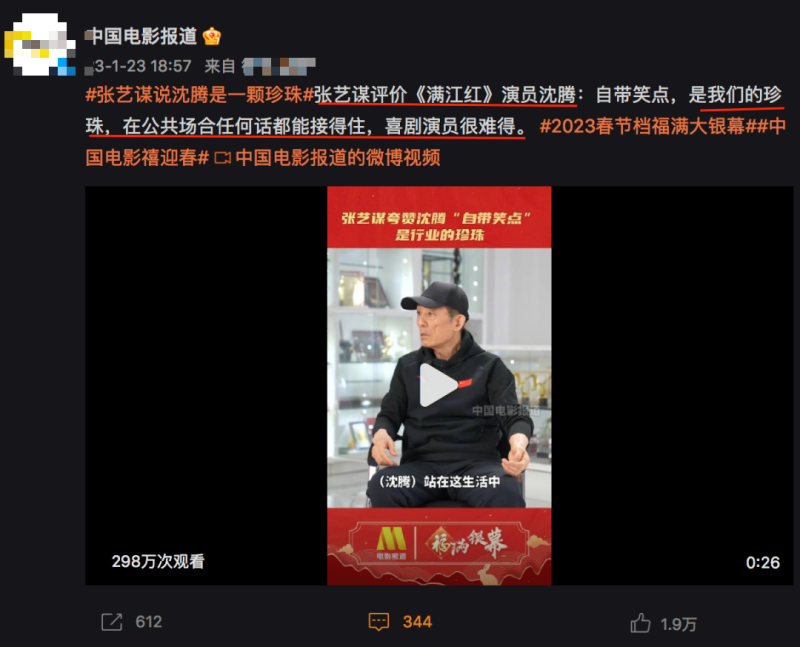800x647 pixels.
Task: Click the blurred source text after 来自
Action: tap(279, 66)
